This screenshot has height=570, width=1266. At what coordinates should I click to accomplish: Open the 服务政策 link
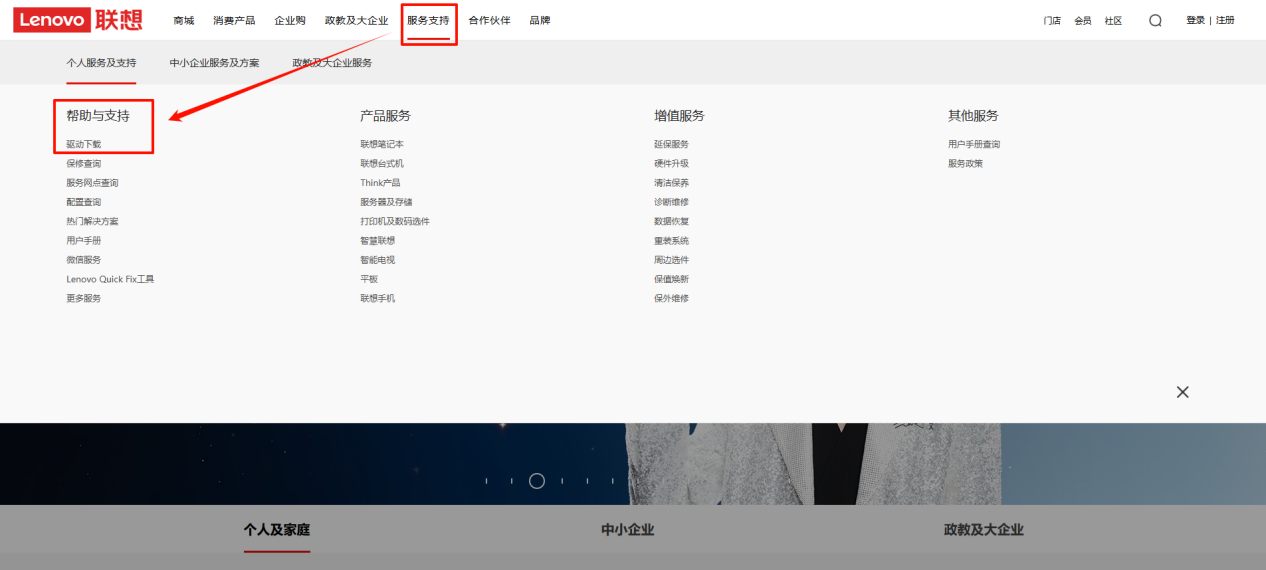click(x=966, y=163)
